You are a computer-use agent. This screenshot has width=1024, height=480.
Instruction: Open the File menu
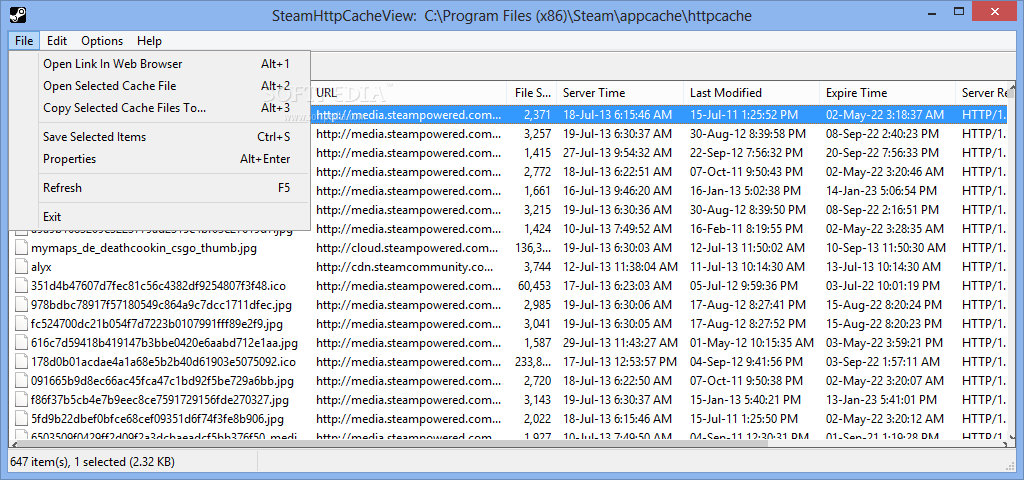pos(24,40)
